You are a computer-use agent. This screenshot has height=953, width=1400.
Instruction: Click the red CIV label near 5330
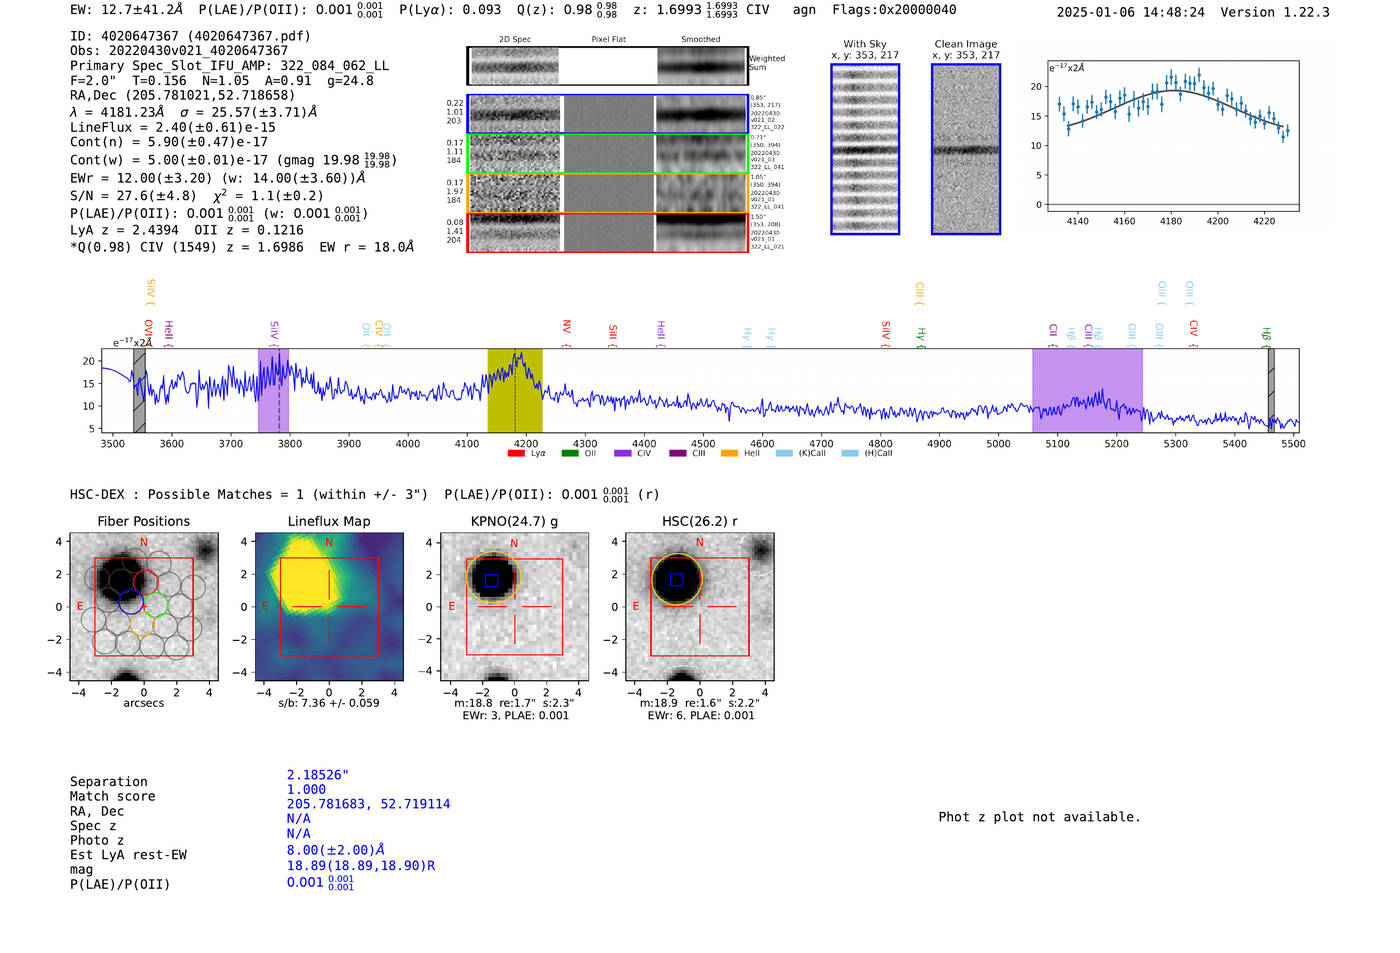tap(1193, 332)
